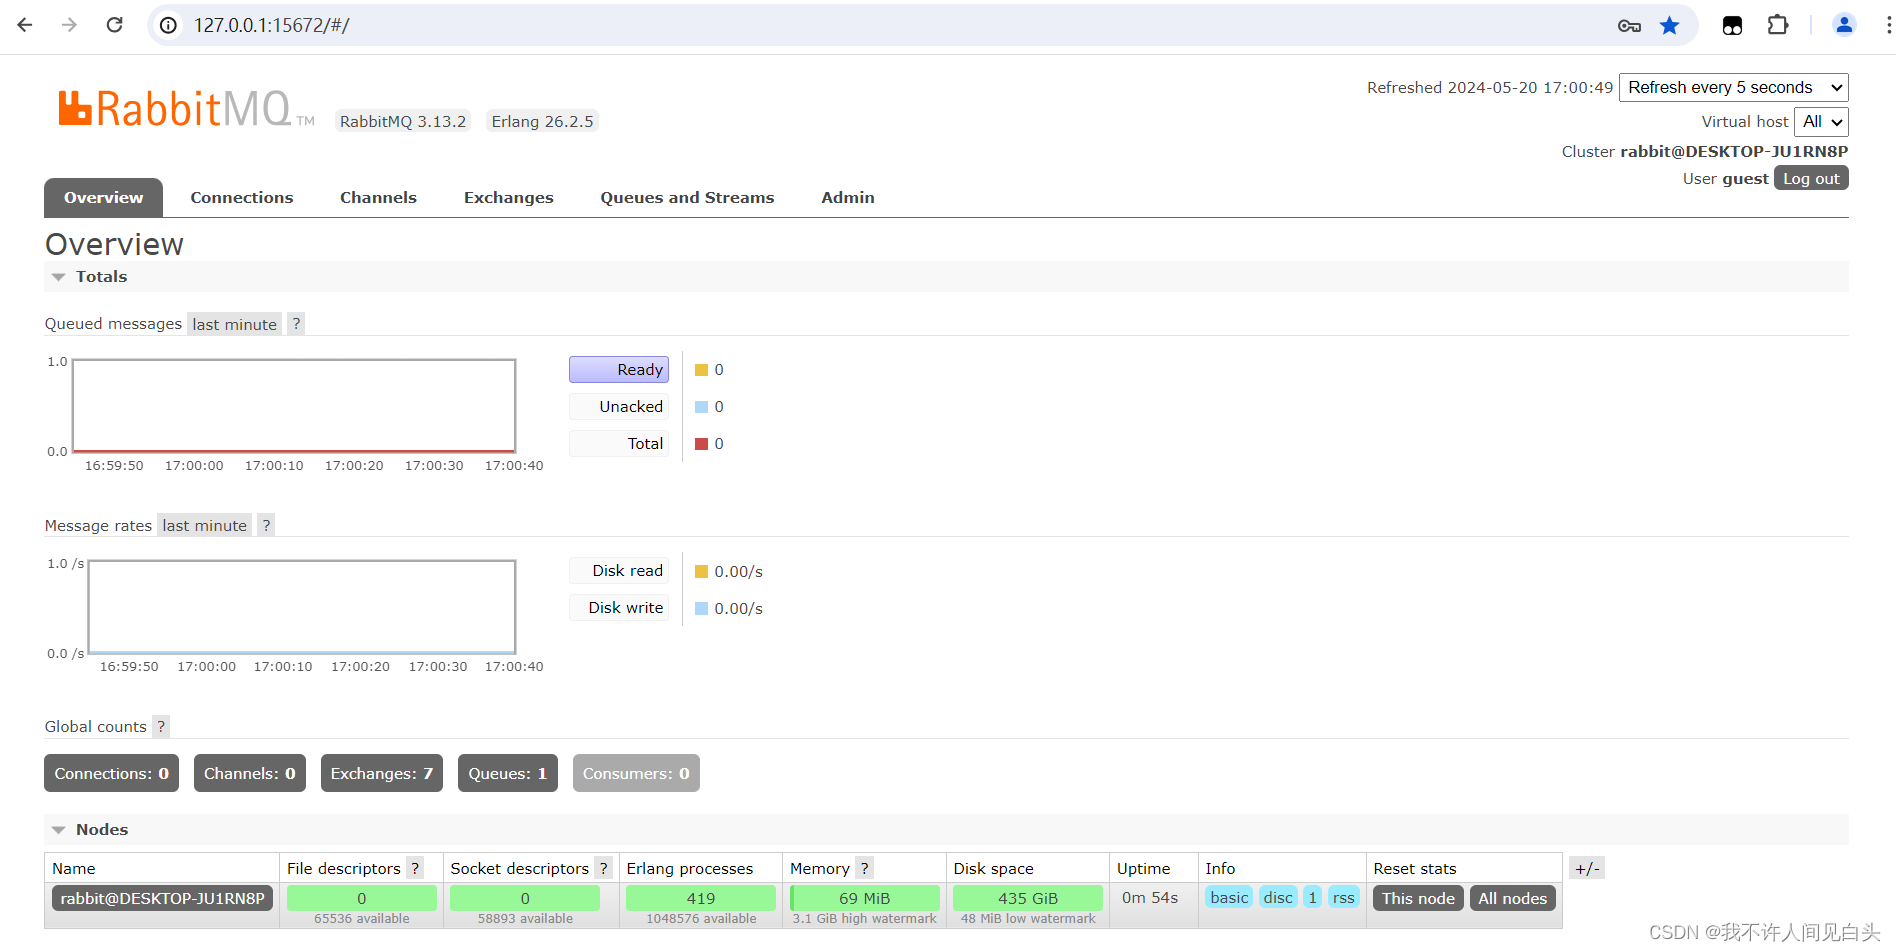1896x952 pixels.
Task: Click the yellow Ready color swatch
Action: (x=701, y=370)
